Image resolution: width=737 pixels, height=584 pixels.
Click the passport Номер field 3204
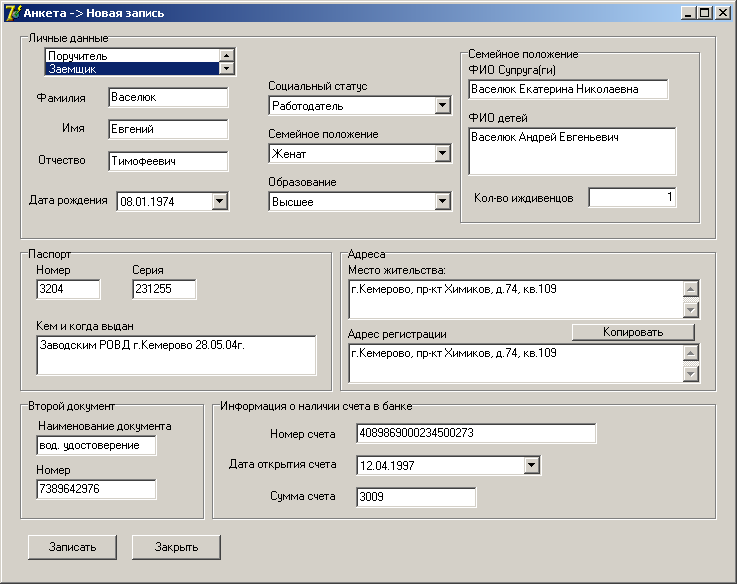(x=68, y=289)
